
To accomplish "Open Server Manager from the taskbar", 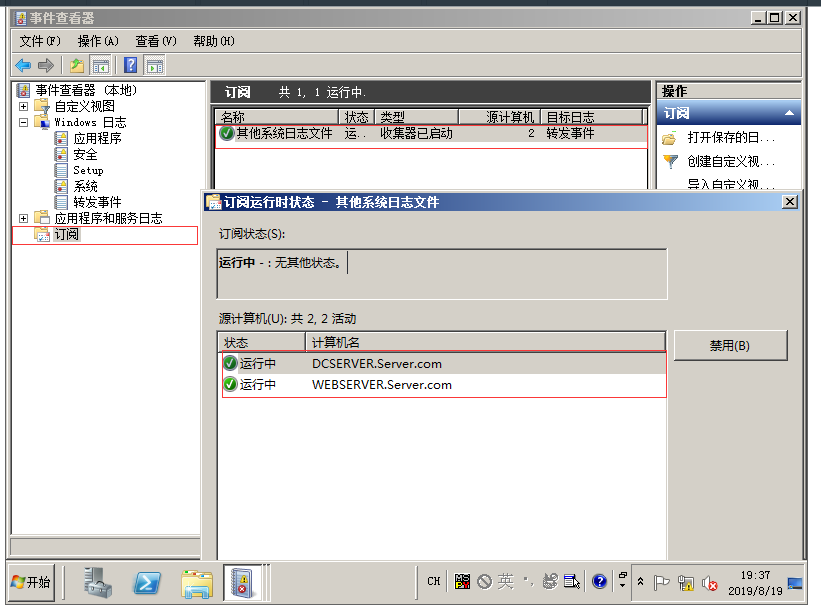I will (99, 581).
